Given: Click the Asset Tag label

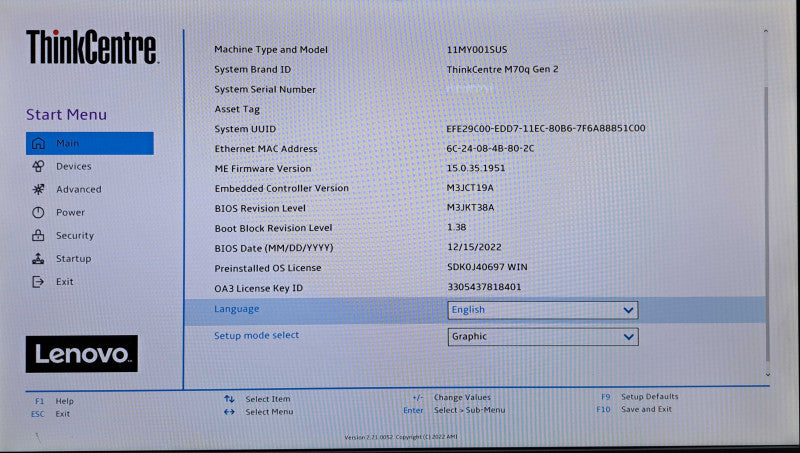Looking at the screenshot, I should pyautogui.click(x=237, y=109).
